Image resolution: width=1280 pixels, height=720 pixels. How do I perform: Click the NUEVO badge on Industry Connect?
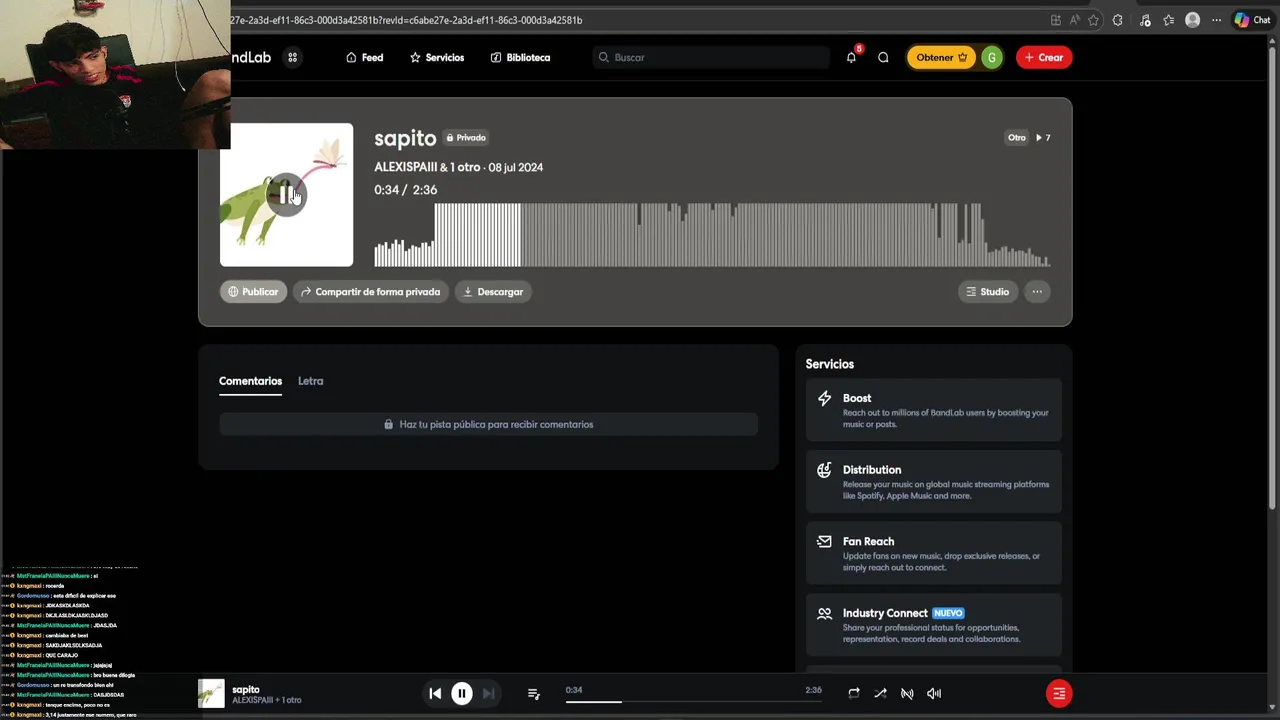(x=948, y=613)
